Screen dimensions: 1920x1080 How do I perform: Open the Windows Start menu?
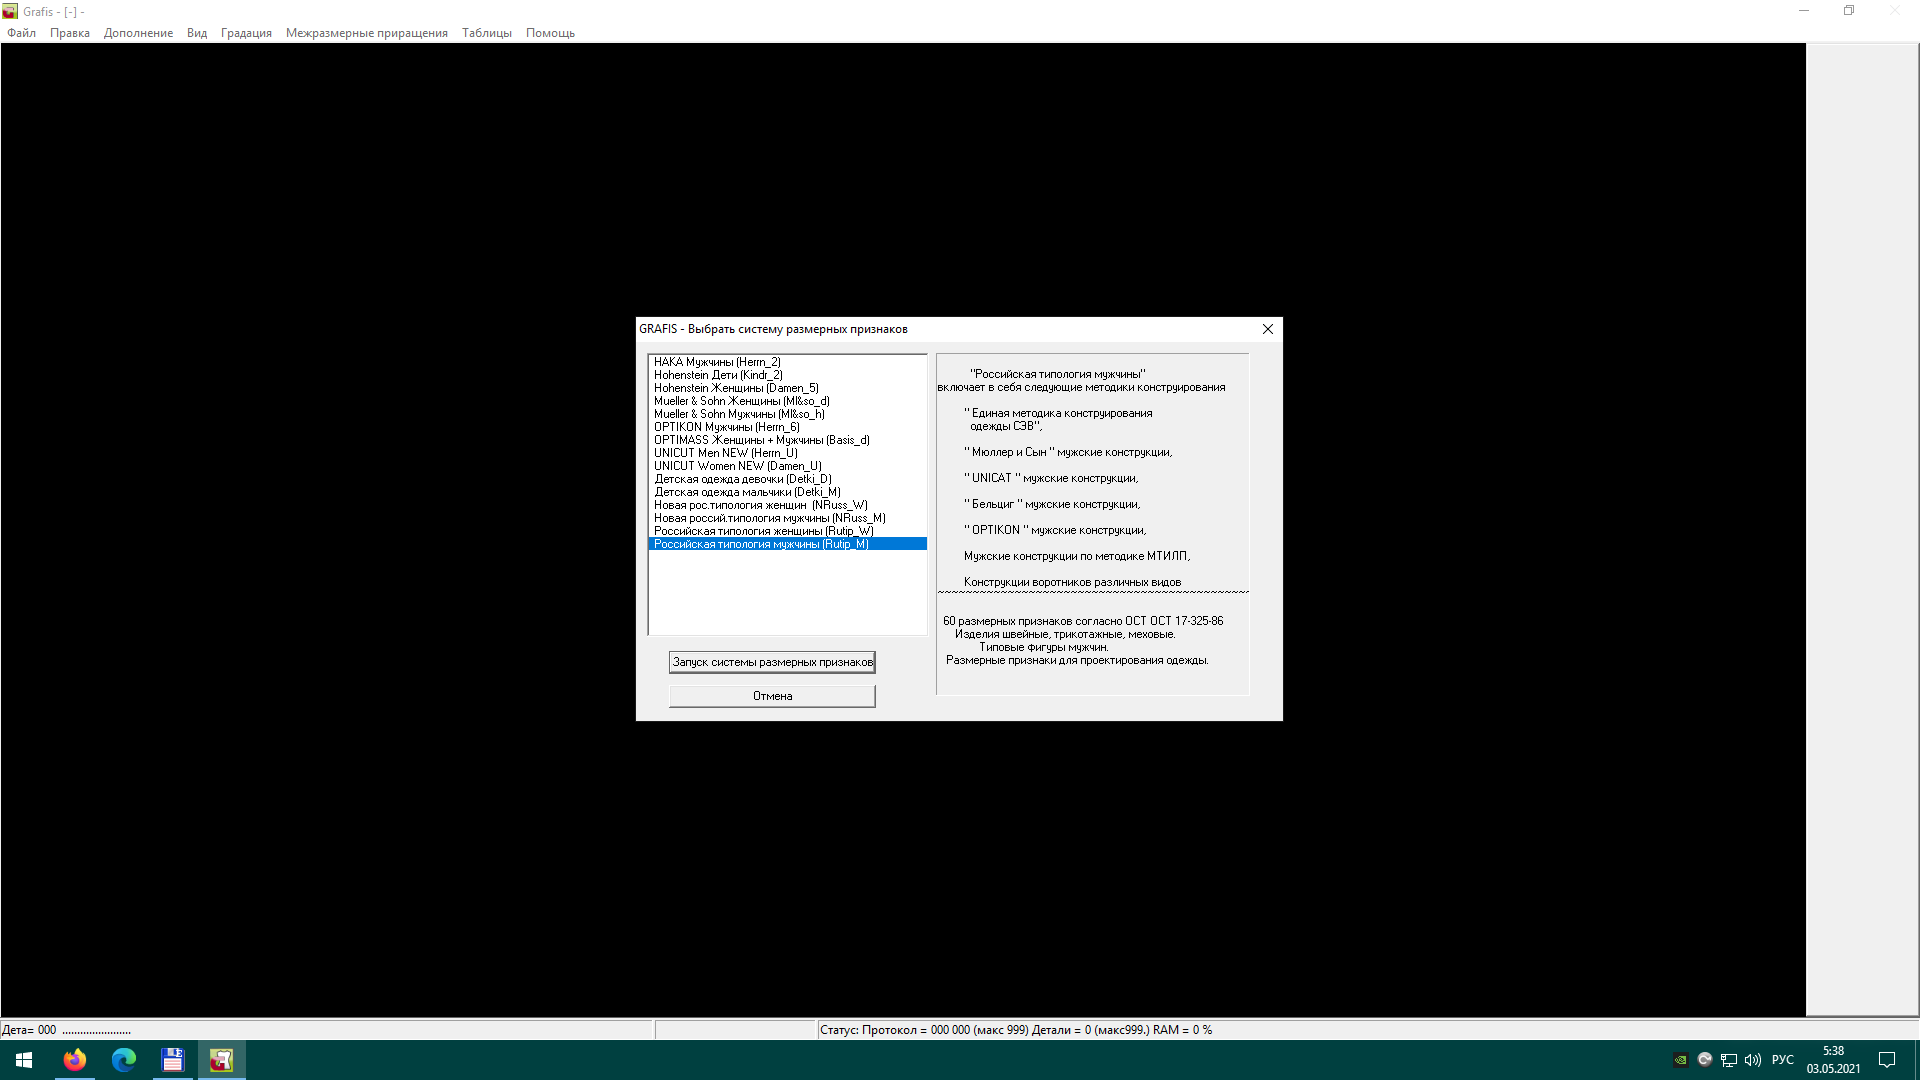pyautogui.click(x=24, y=1060)
